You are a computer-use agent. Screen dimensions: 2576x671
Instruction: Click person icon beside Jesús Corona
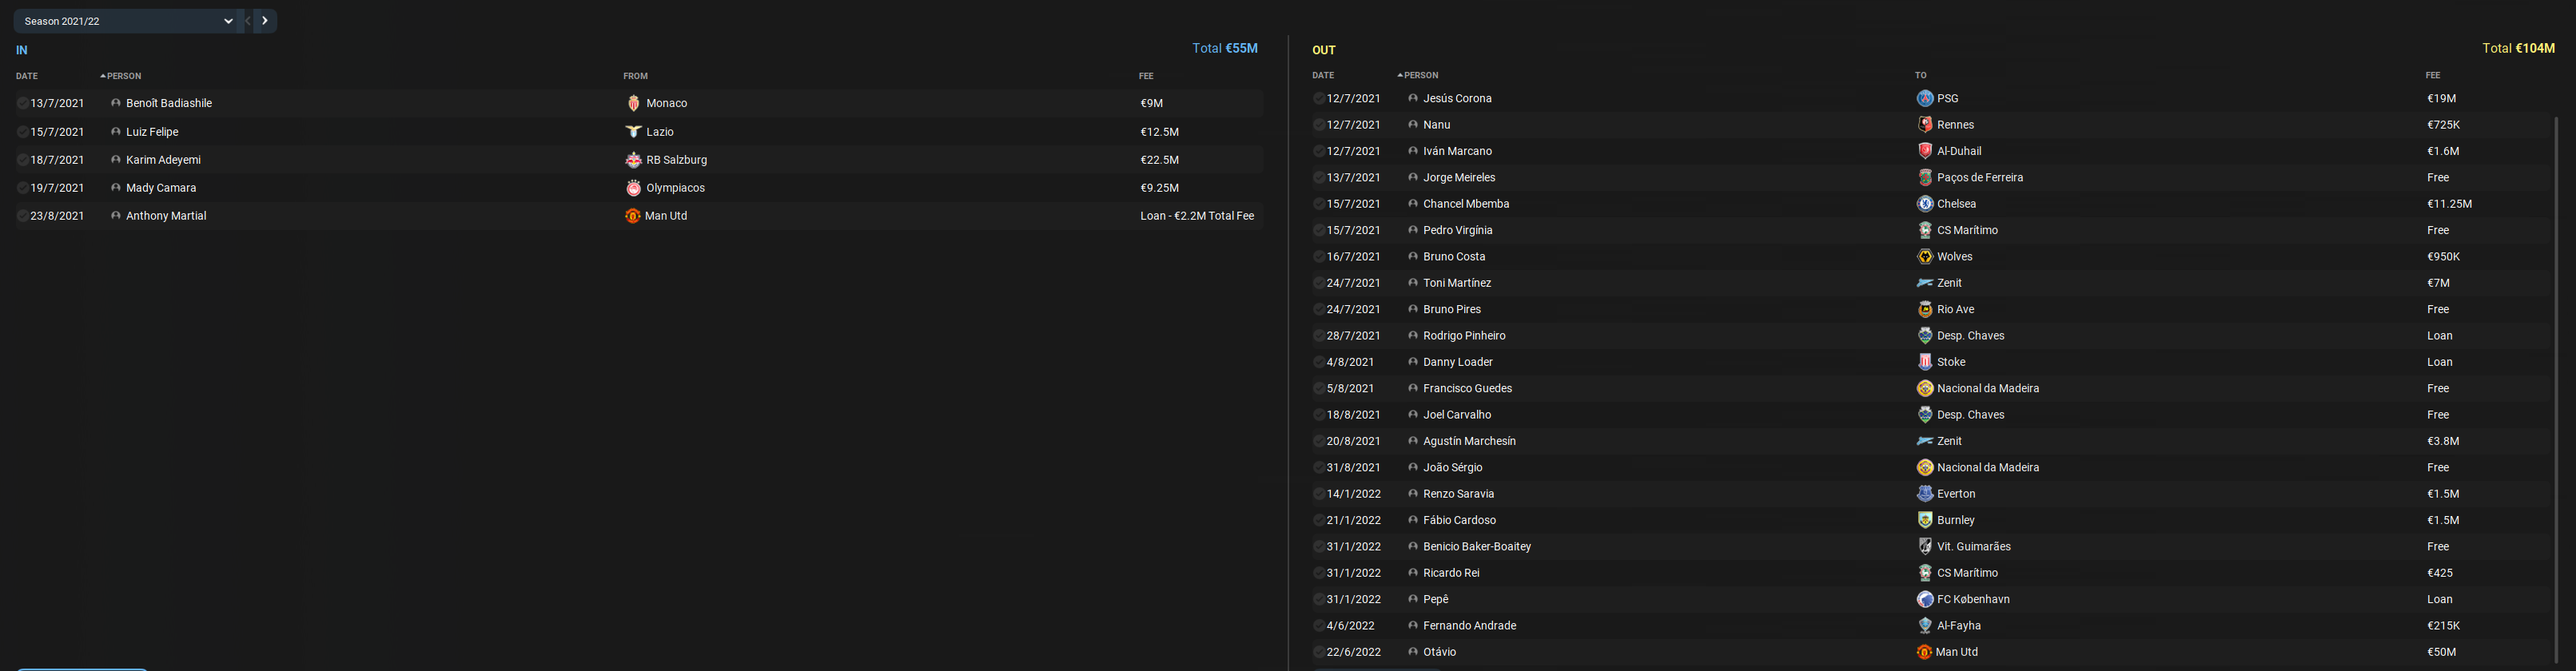click(x=1413, y=98)
